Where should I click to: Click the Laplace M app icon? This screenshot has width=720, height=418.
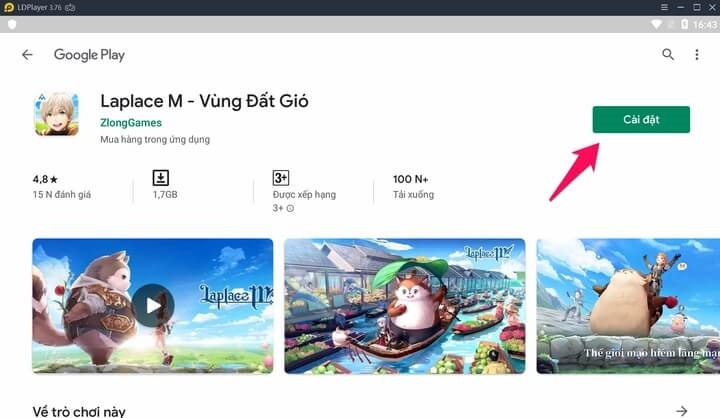(x=56, y=114)
